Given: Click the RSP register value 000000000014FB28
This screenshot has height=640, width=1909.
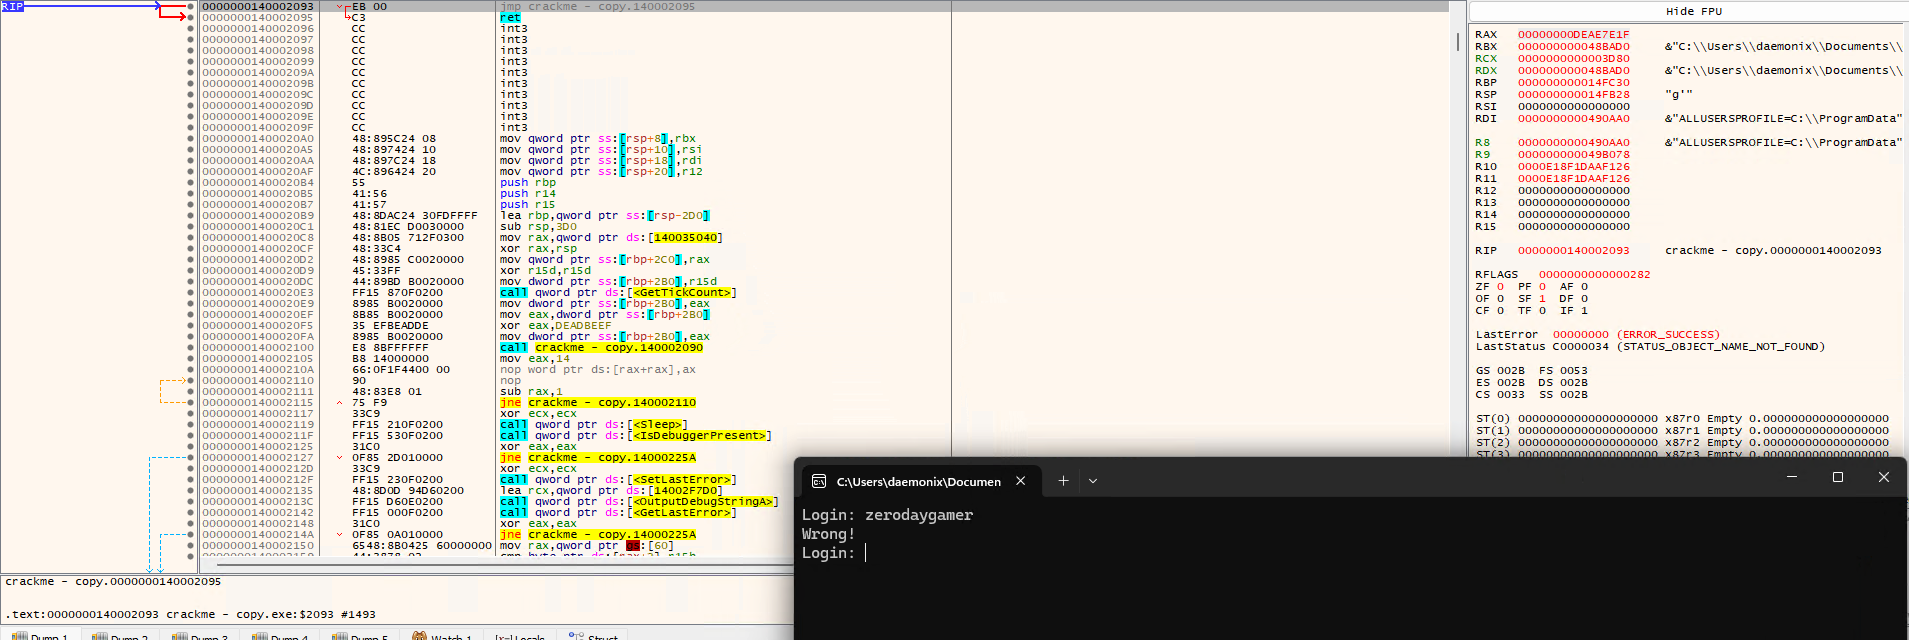Looking at the screenshot, I should (1573, 94).
